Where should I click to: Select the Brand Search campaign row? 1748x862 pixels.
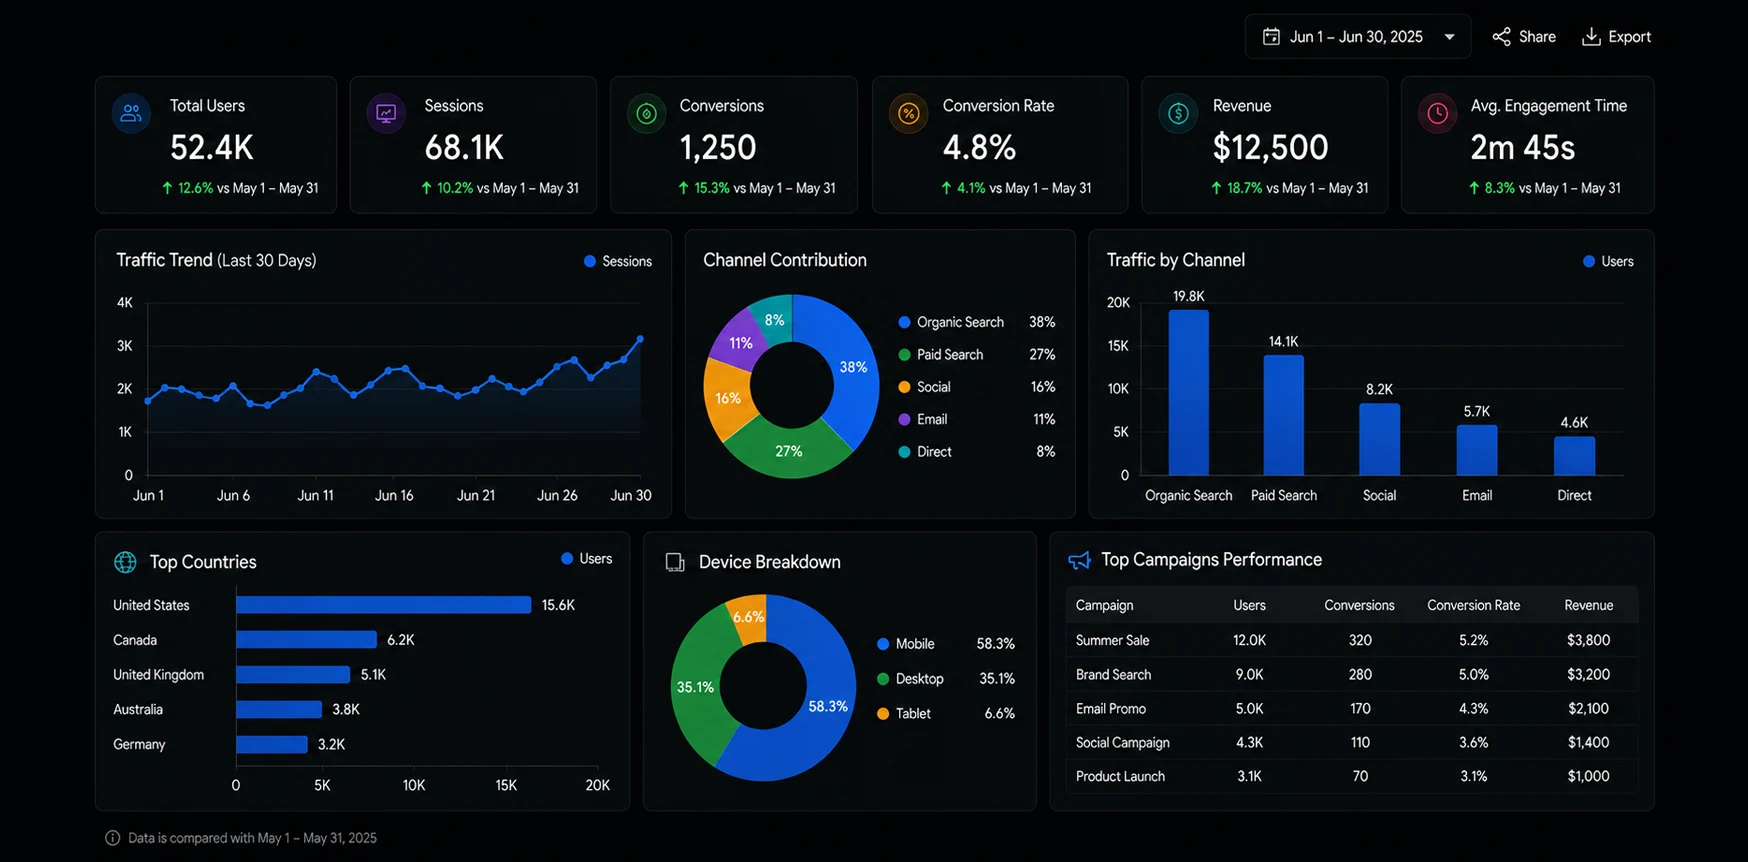tap(1352, 675)
